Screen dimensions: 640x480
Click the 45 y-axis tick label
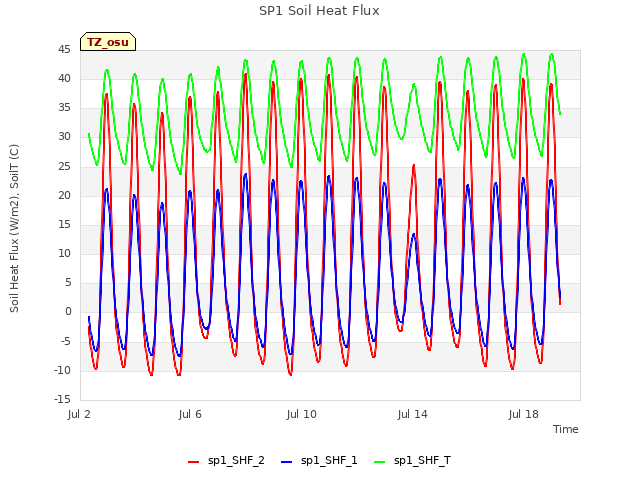tap(64, 50)
